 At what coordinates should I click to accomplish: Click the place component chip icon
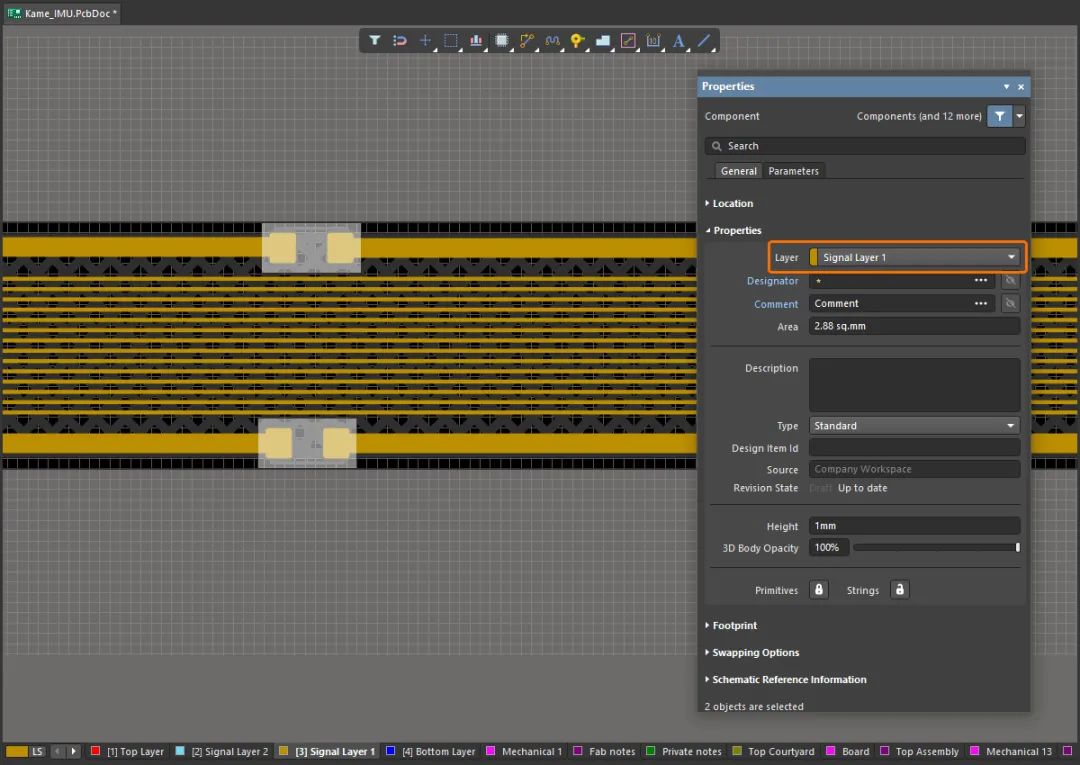[x=501, y=41]
